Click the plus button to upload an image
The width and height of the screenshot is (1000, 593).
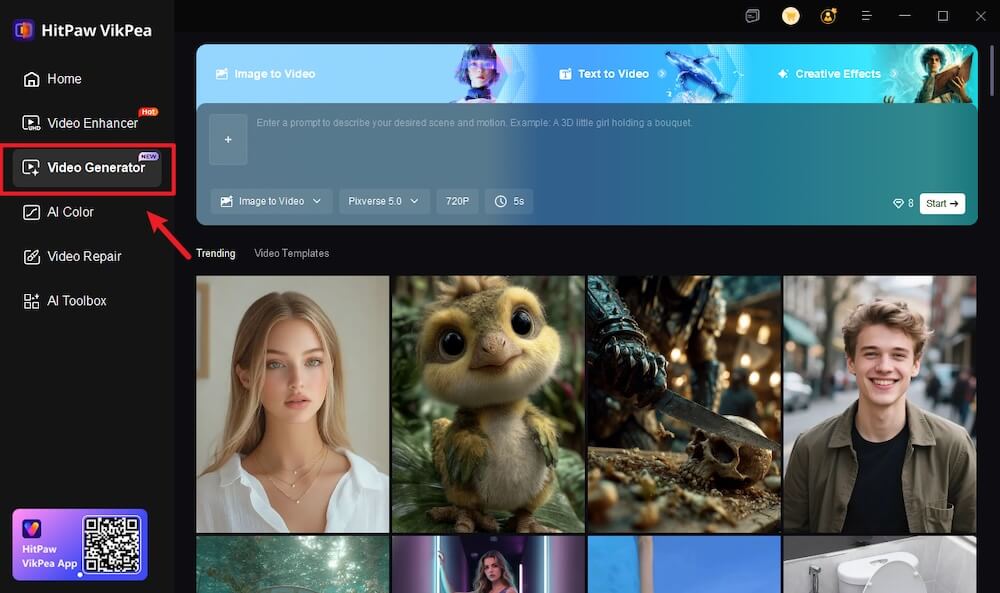point(228,139)
